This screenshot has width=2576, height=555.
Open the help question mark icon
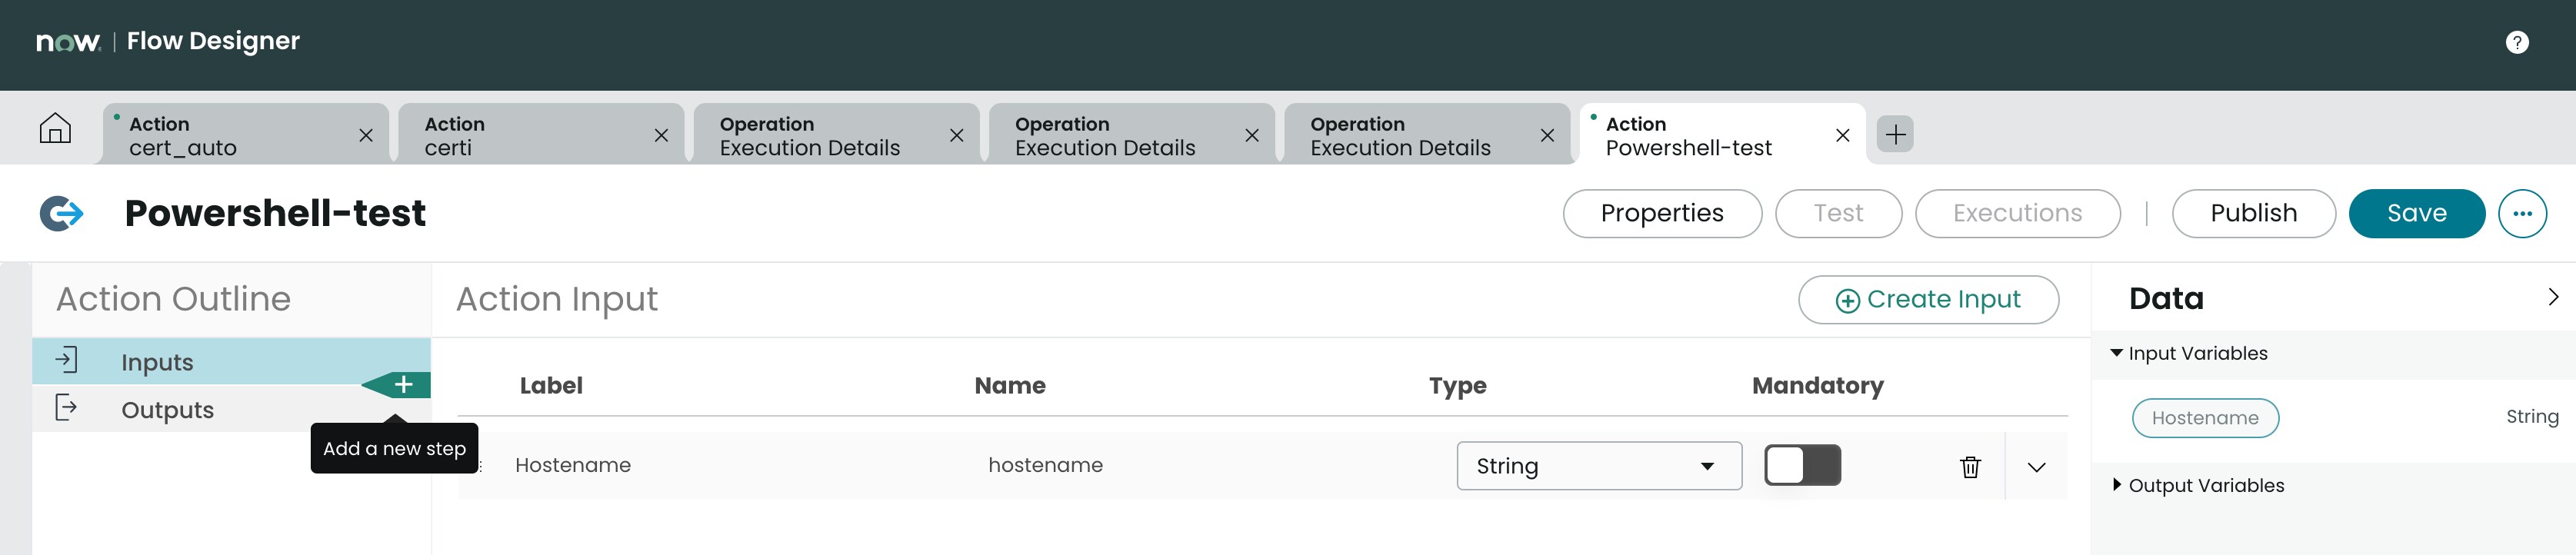pos(2517,42)
